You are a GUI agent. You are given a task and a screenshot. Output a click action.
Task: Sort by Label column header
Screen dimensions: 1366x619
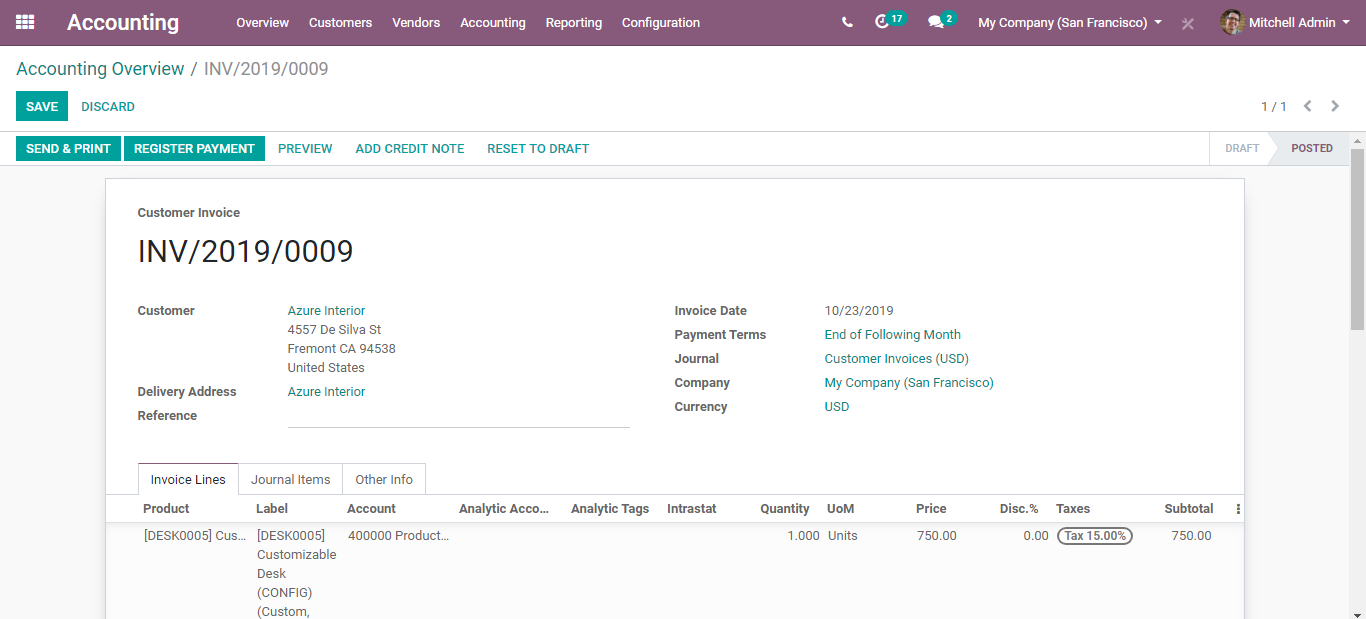click(272, 509)
